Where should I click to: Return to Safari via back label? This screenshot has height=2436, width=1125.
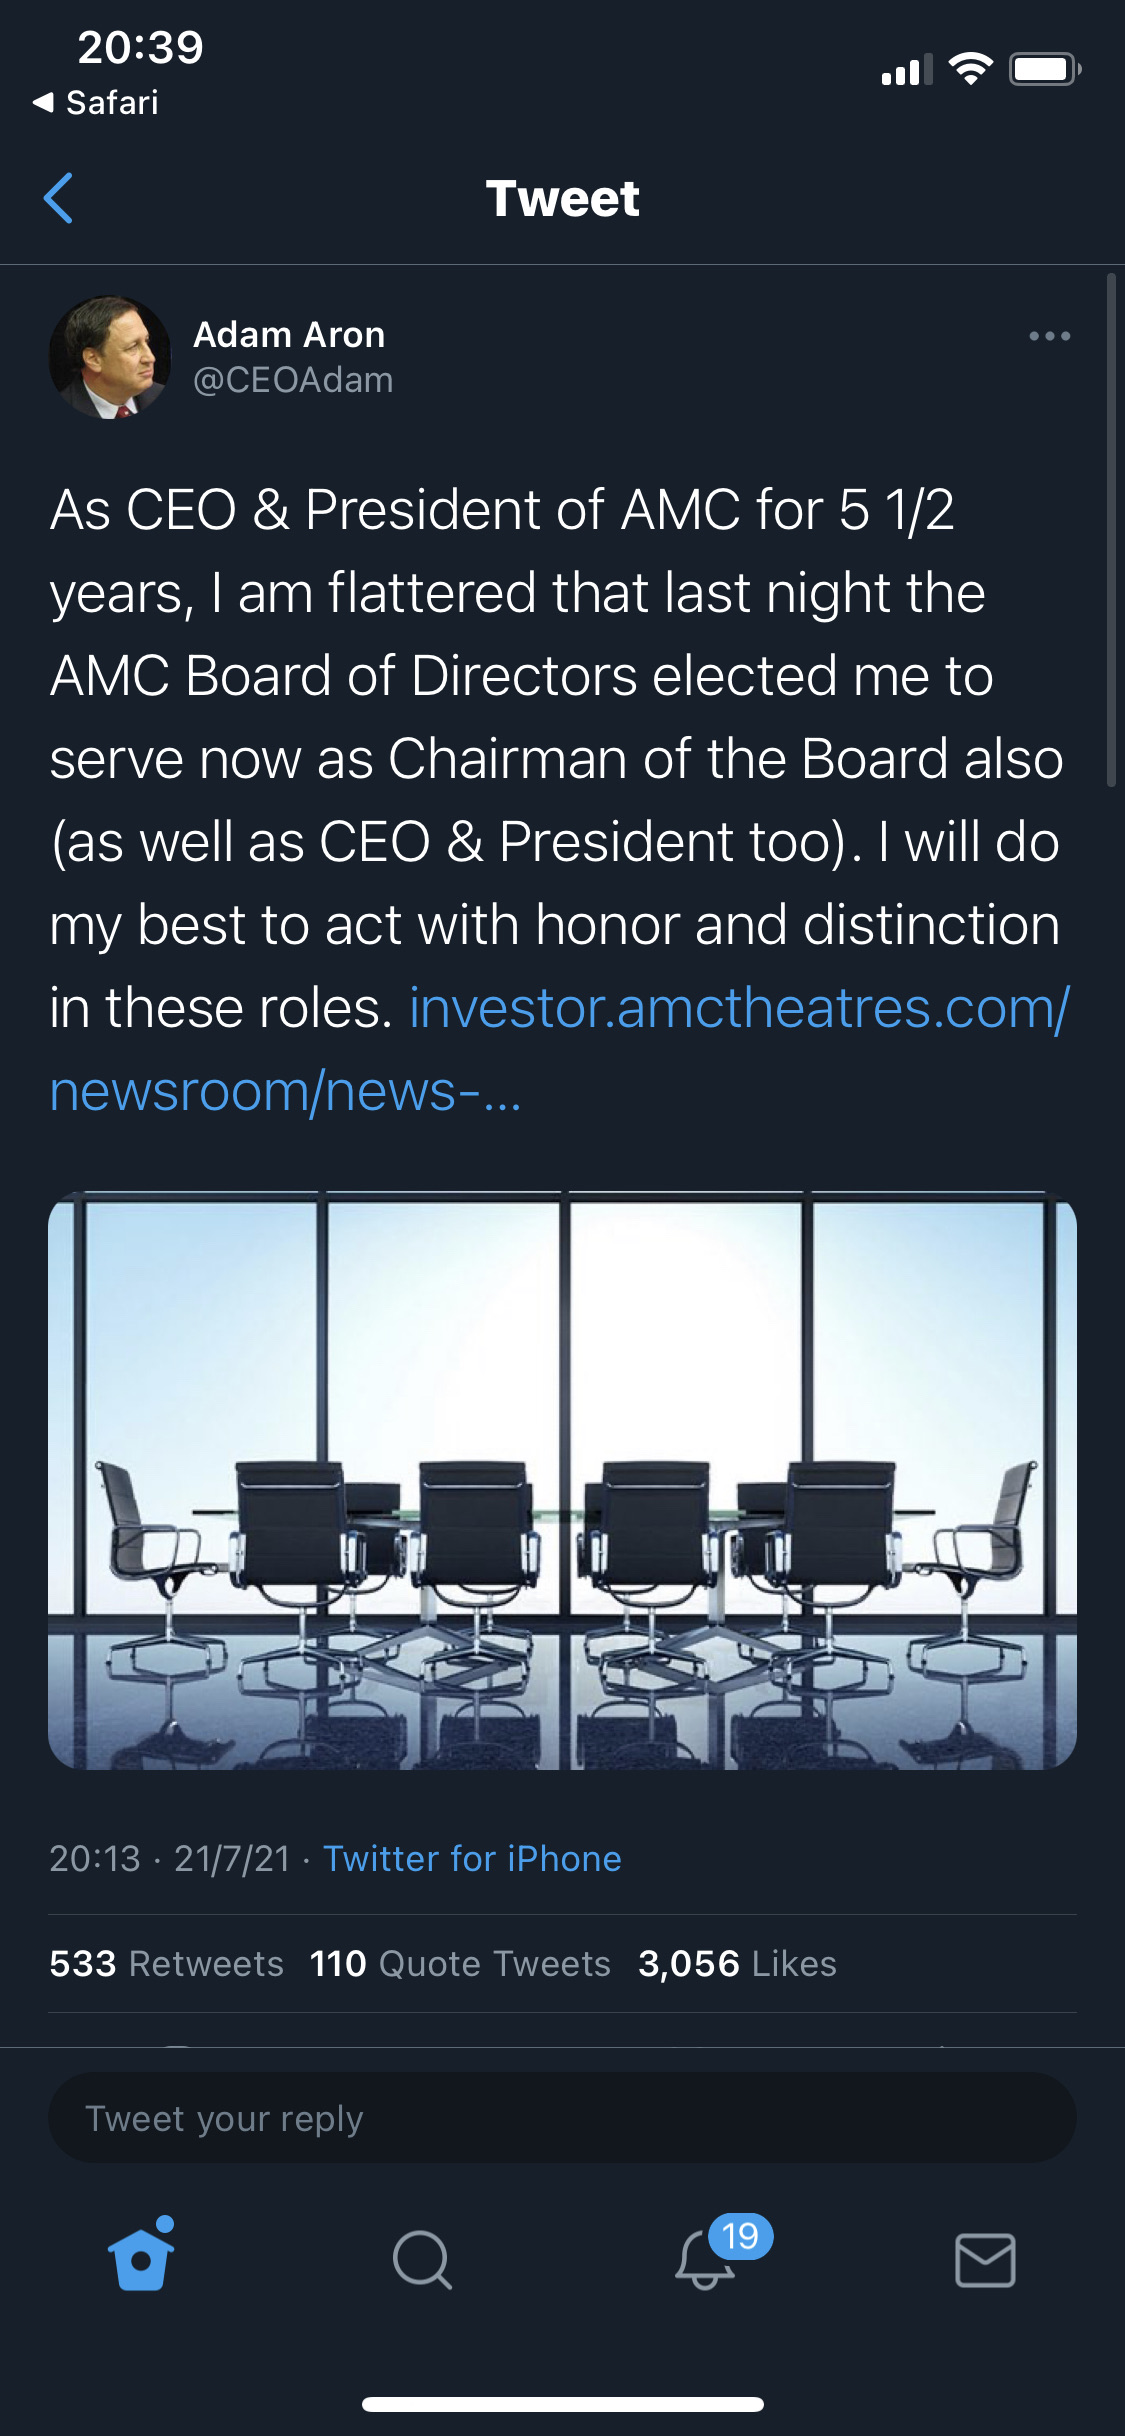point(96,102)
